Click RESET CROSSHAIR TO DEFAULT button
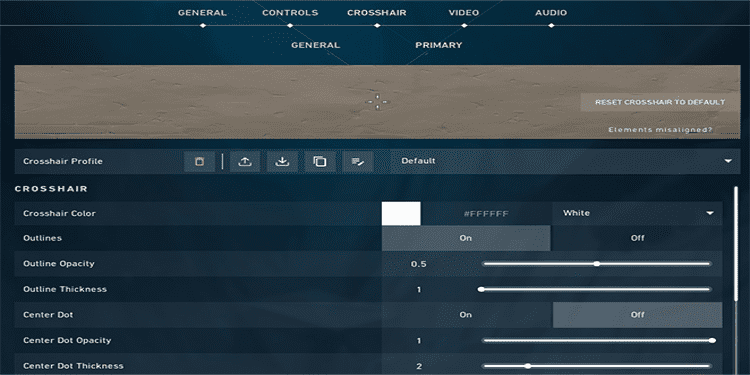 click(x=660, y=102)
